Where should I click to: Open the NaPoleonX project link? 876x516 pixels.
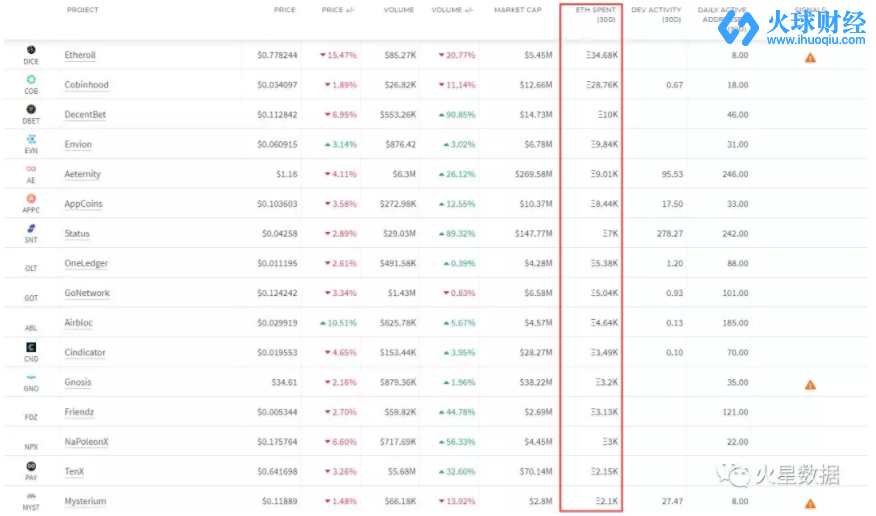[87, 442]
